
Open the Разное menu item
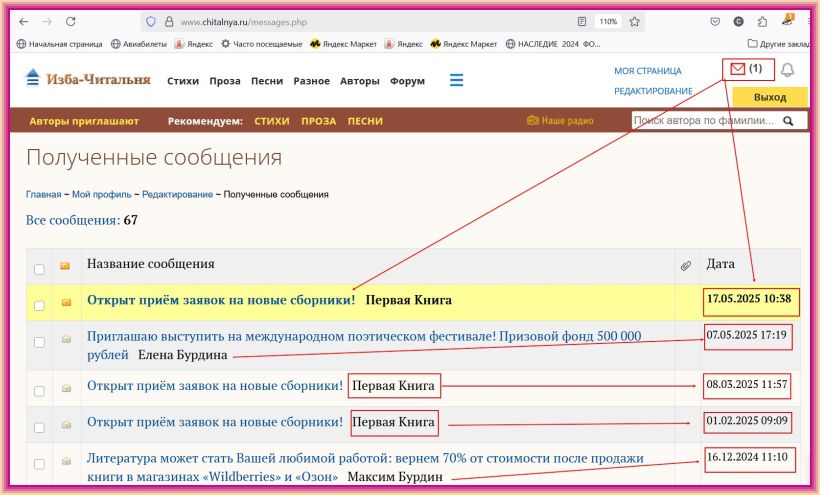pyautogui.click(x=311, y=81)
